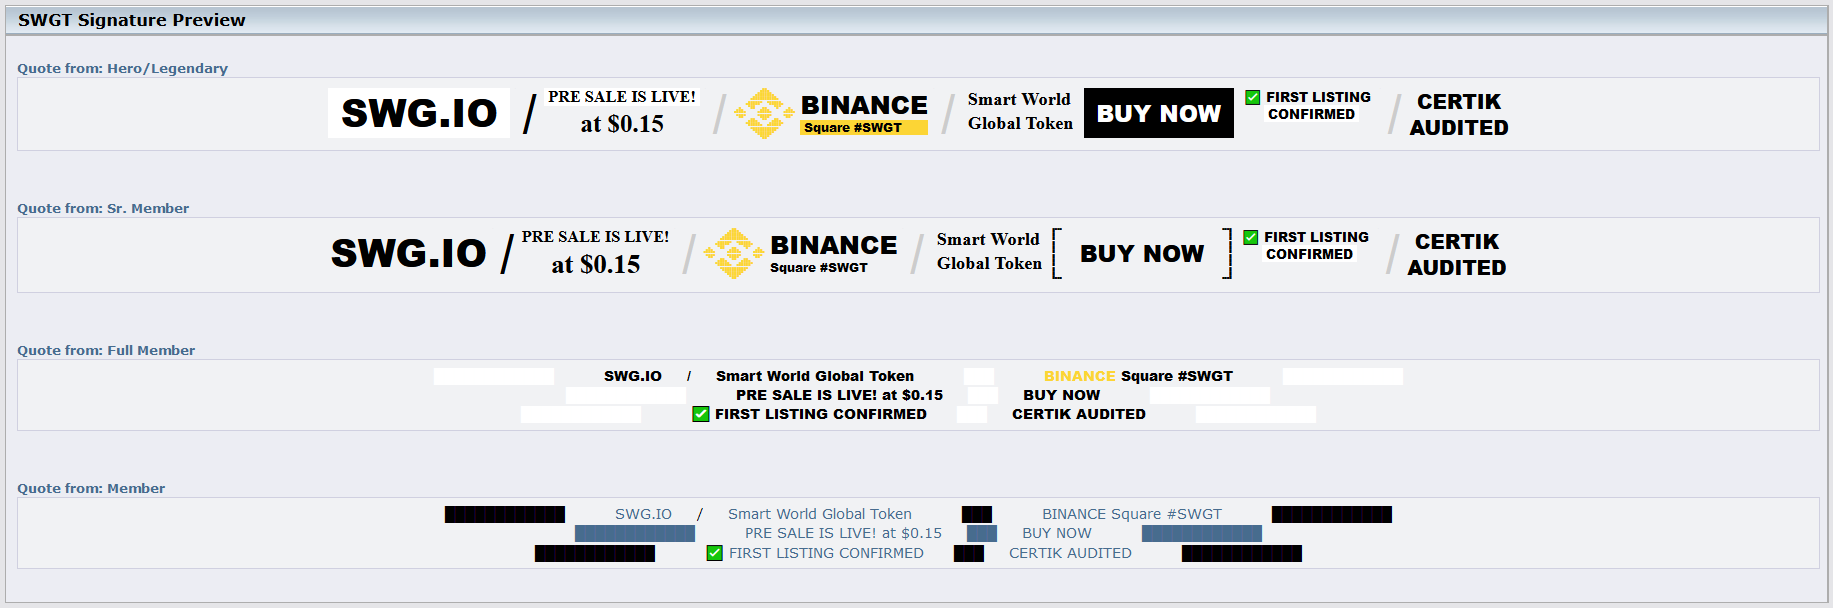Click FIRST LISTING CONFIRMED in Full Member signature
The height and width of the screenshot is (608, 1833).
pyautogui.click(x=821, y=414)
